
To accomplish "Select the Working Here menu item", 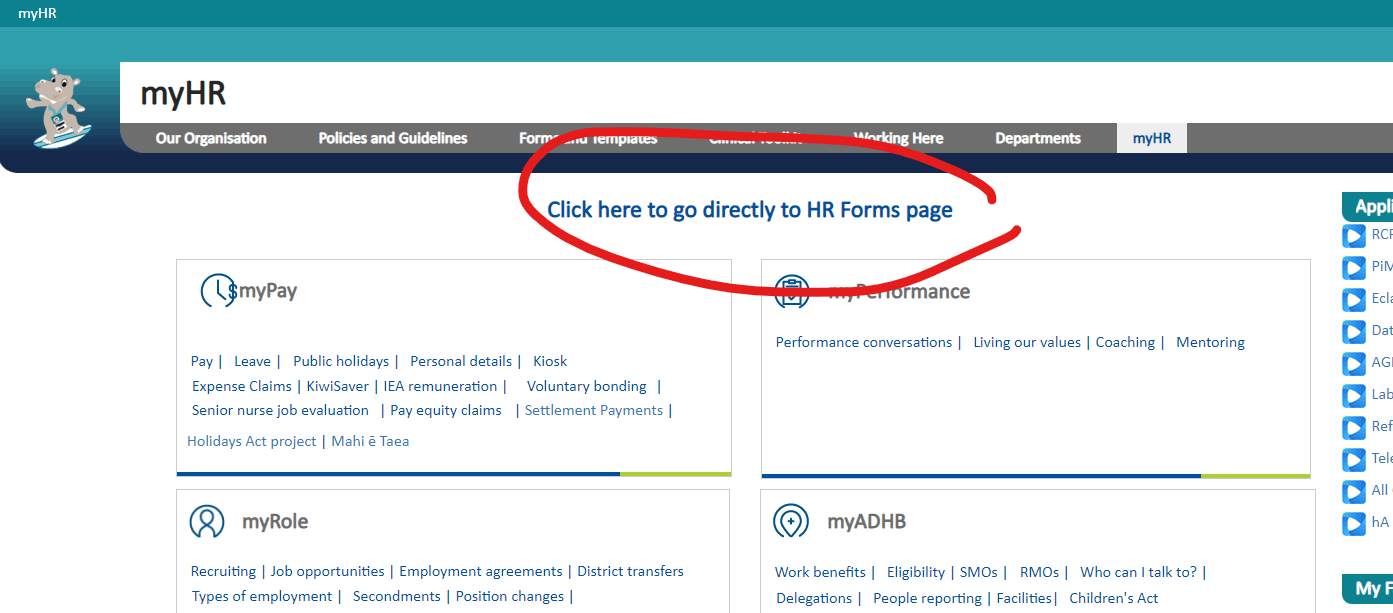I will click(898, 138).
